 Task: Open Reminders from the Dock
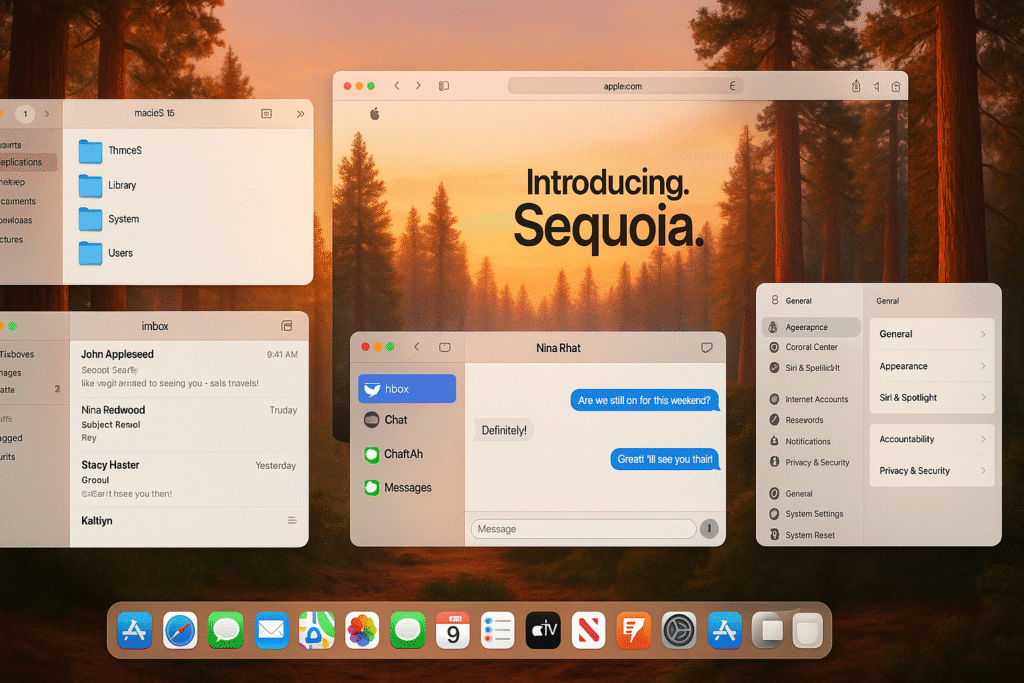coord(498,631)
